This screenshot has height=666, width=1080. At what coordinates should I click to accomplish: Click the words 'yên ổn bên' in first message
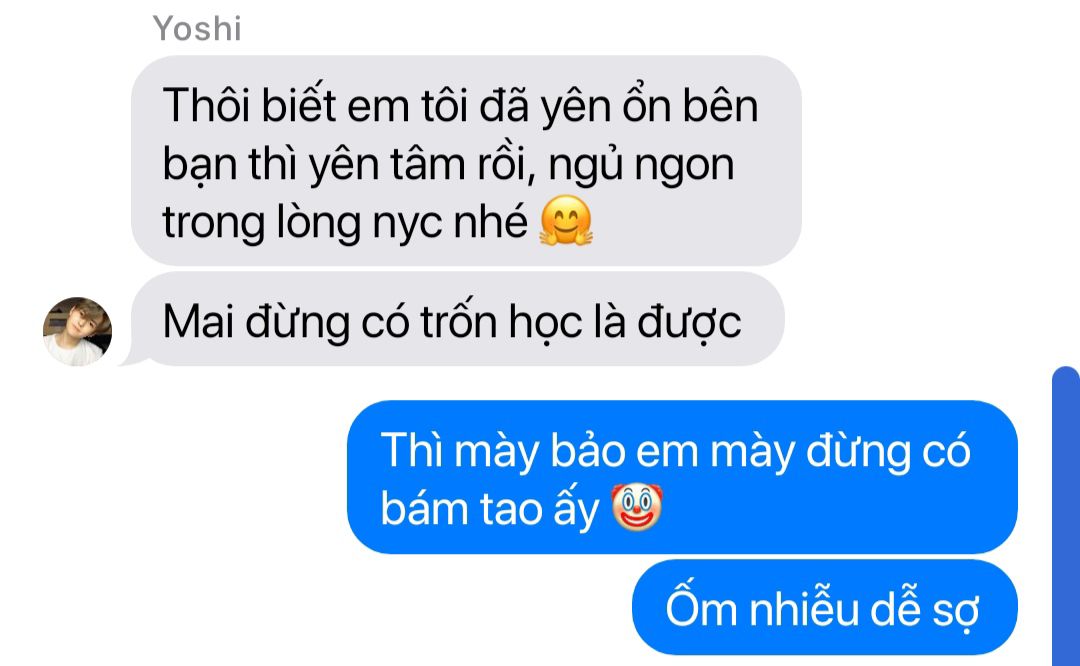click(650, 105)
